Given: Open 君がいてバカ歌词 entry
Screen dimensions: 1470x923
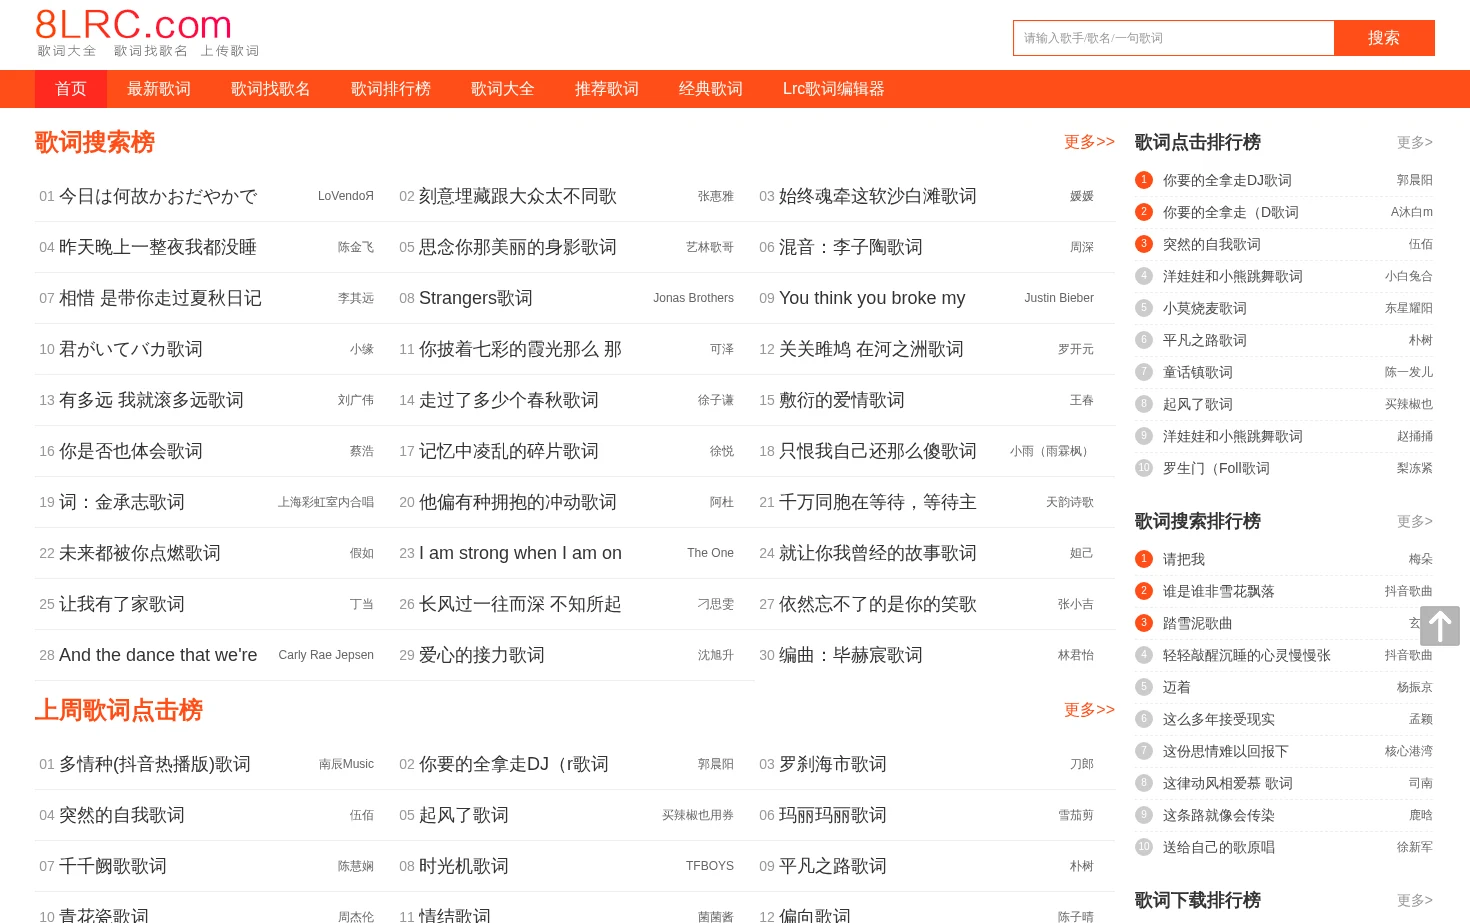Looking at the screenshot, I should pyautogui.click(x=131, y=349).
